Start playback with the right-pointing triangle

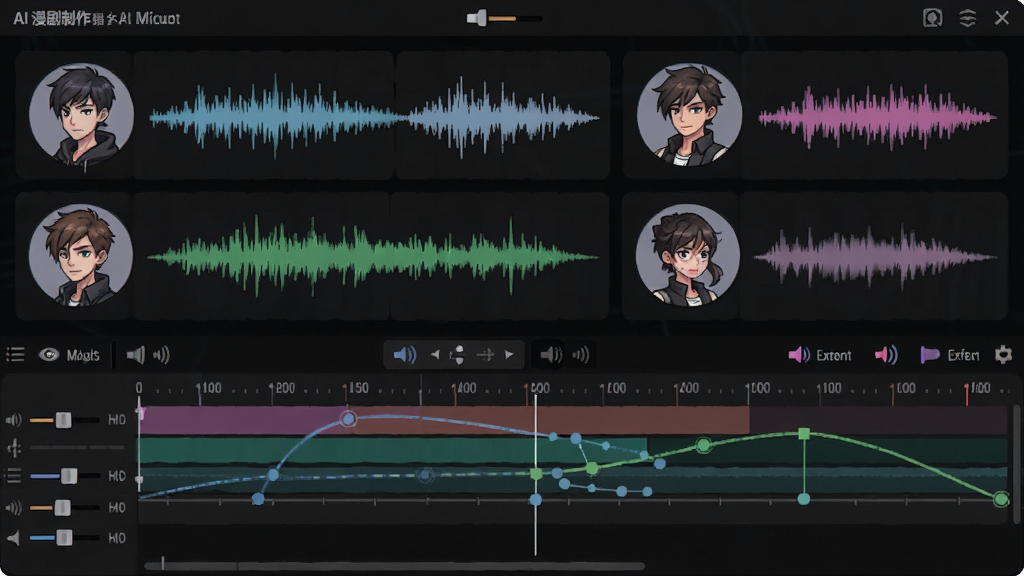click(x=509, y=355)
